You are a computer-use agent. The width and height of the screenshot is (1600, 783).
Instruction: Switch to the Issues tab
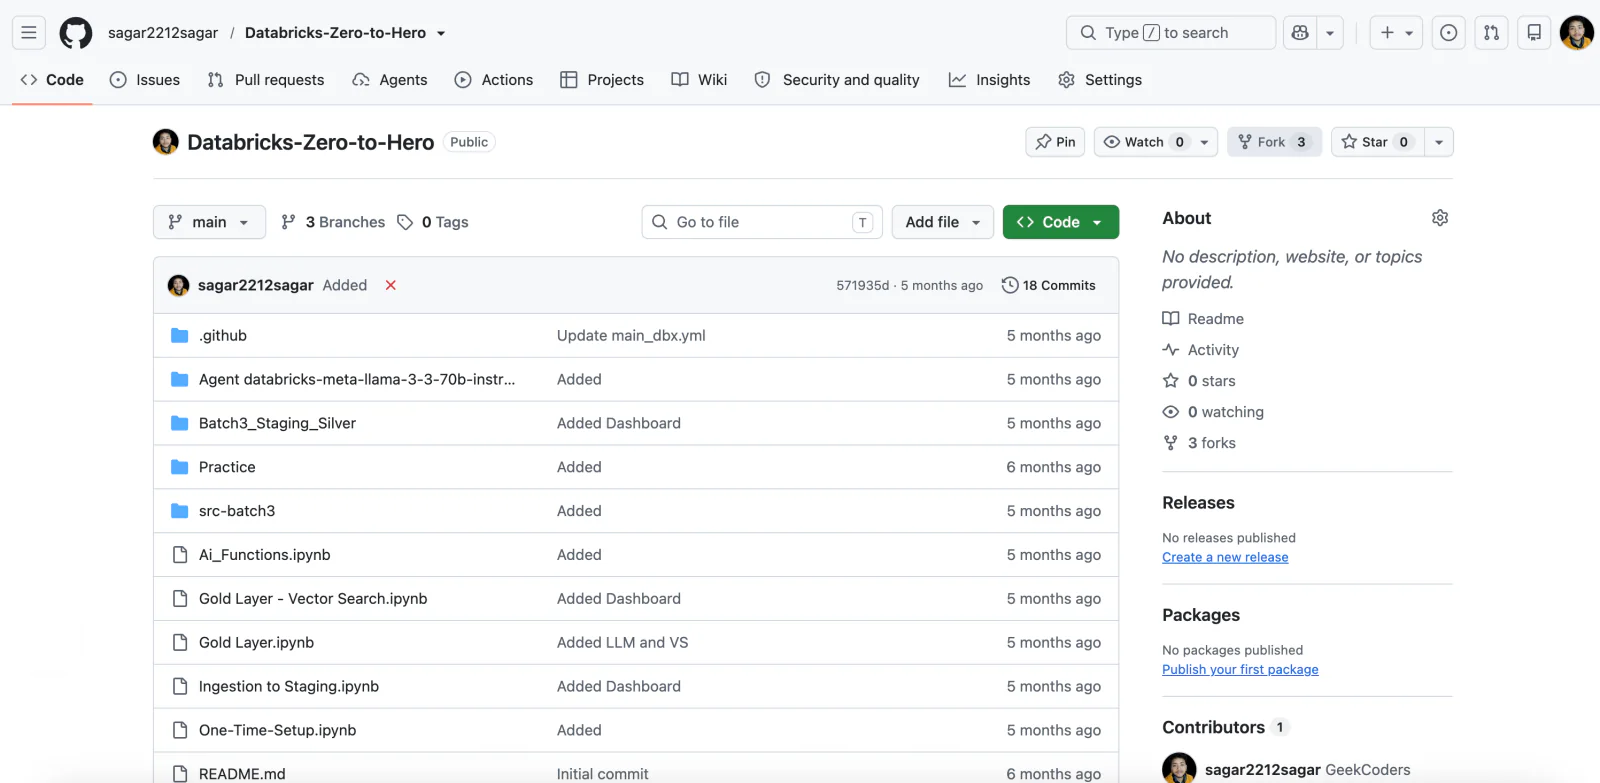(x=145, y=80)
